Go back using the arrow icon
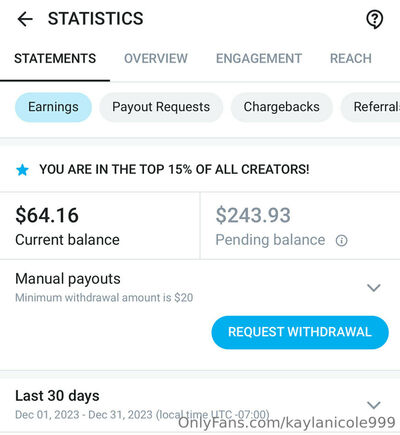The width and height of the screenshot is (400, 435). point(25,19)
